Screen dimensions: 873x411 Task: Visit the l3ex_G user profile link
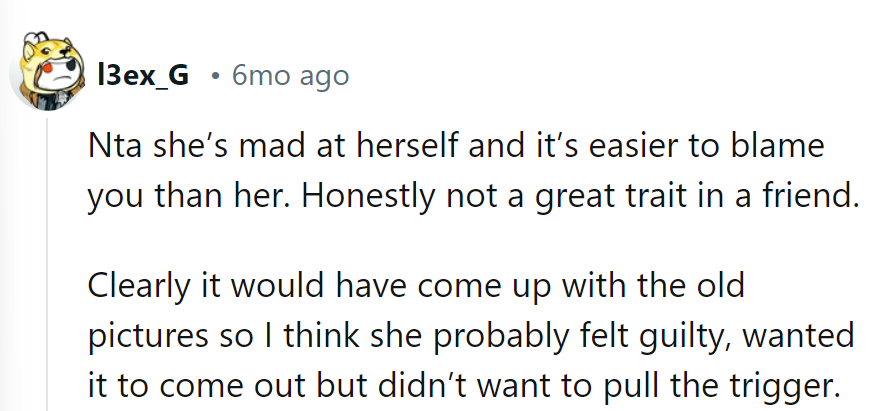(144, 75)
